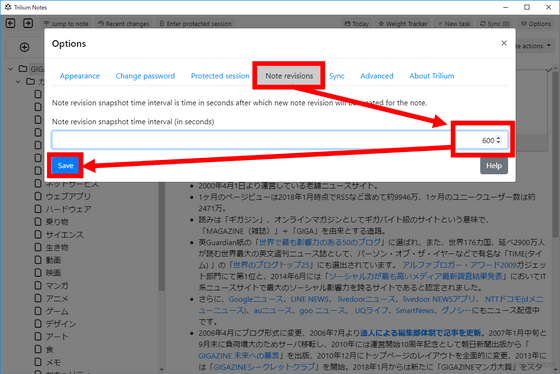Close the Options dialog with the X
The width and height of the screenshot is (560, 374).
[x=504, y=43]
